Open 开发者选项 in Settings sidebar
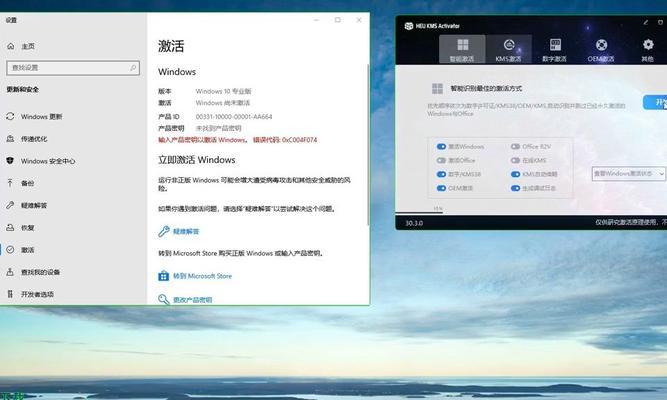 (x=37, y=294)
